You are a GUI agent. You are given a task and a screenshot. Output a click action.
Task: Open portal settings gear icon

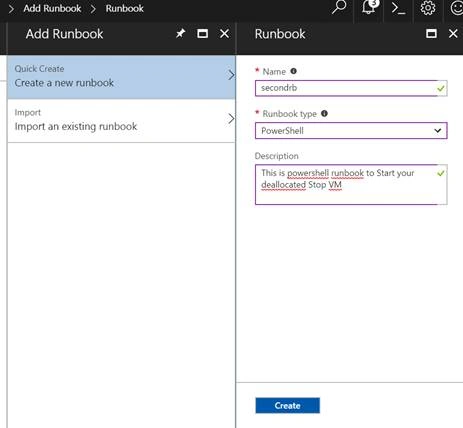[x=428, y=8]
